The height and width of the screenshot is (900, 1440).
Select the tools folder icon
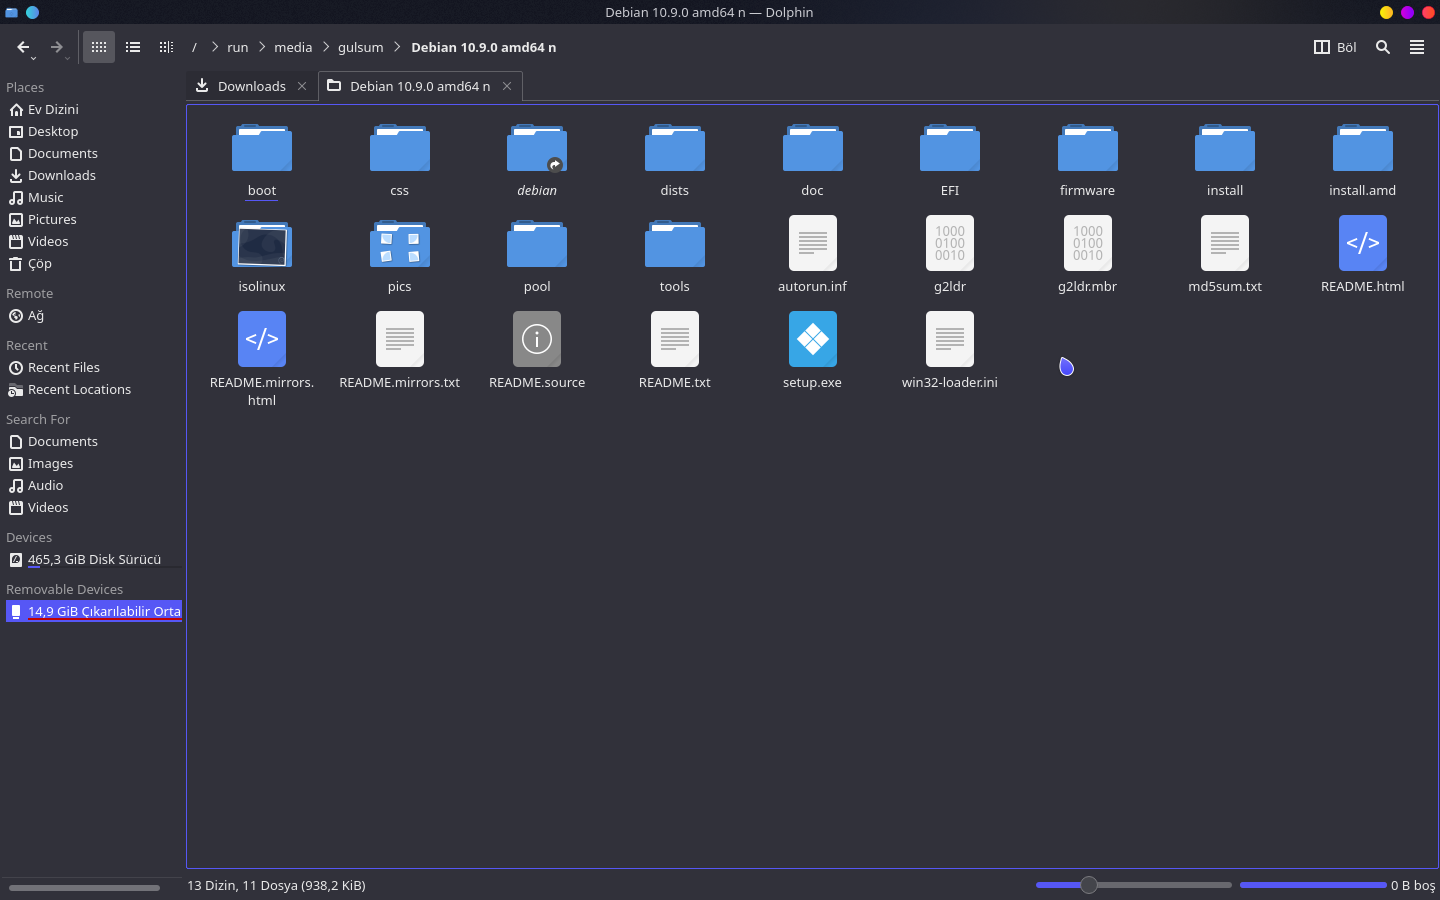point(675,244)
